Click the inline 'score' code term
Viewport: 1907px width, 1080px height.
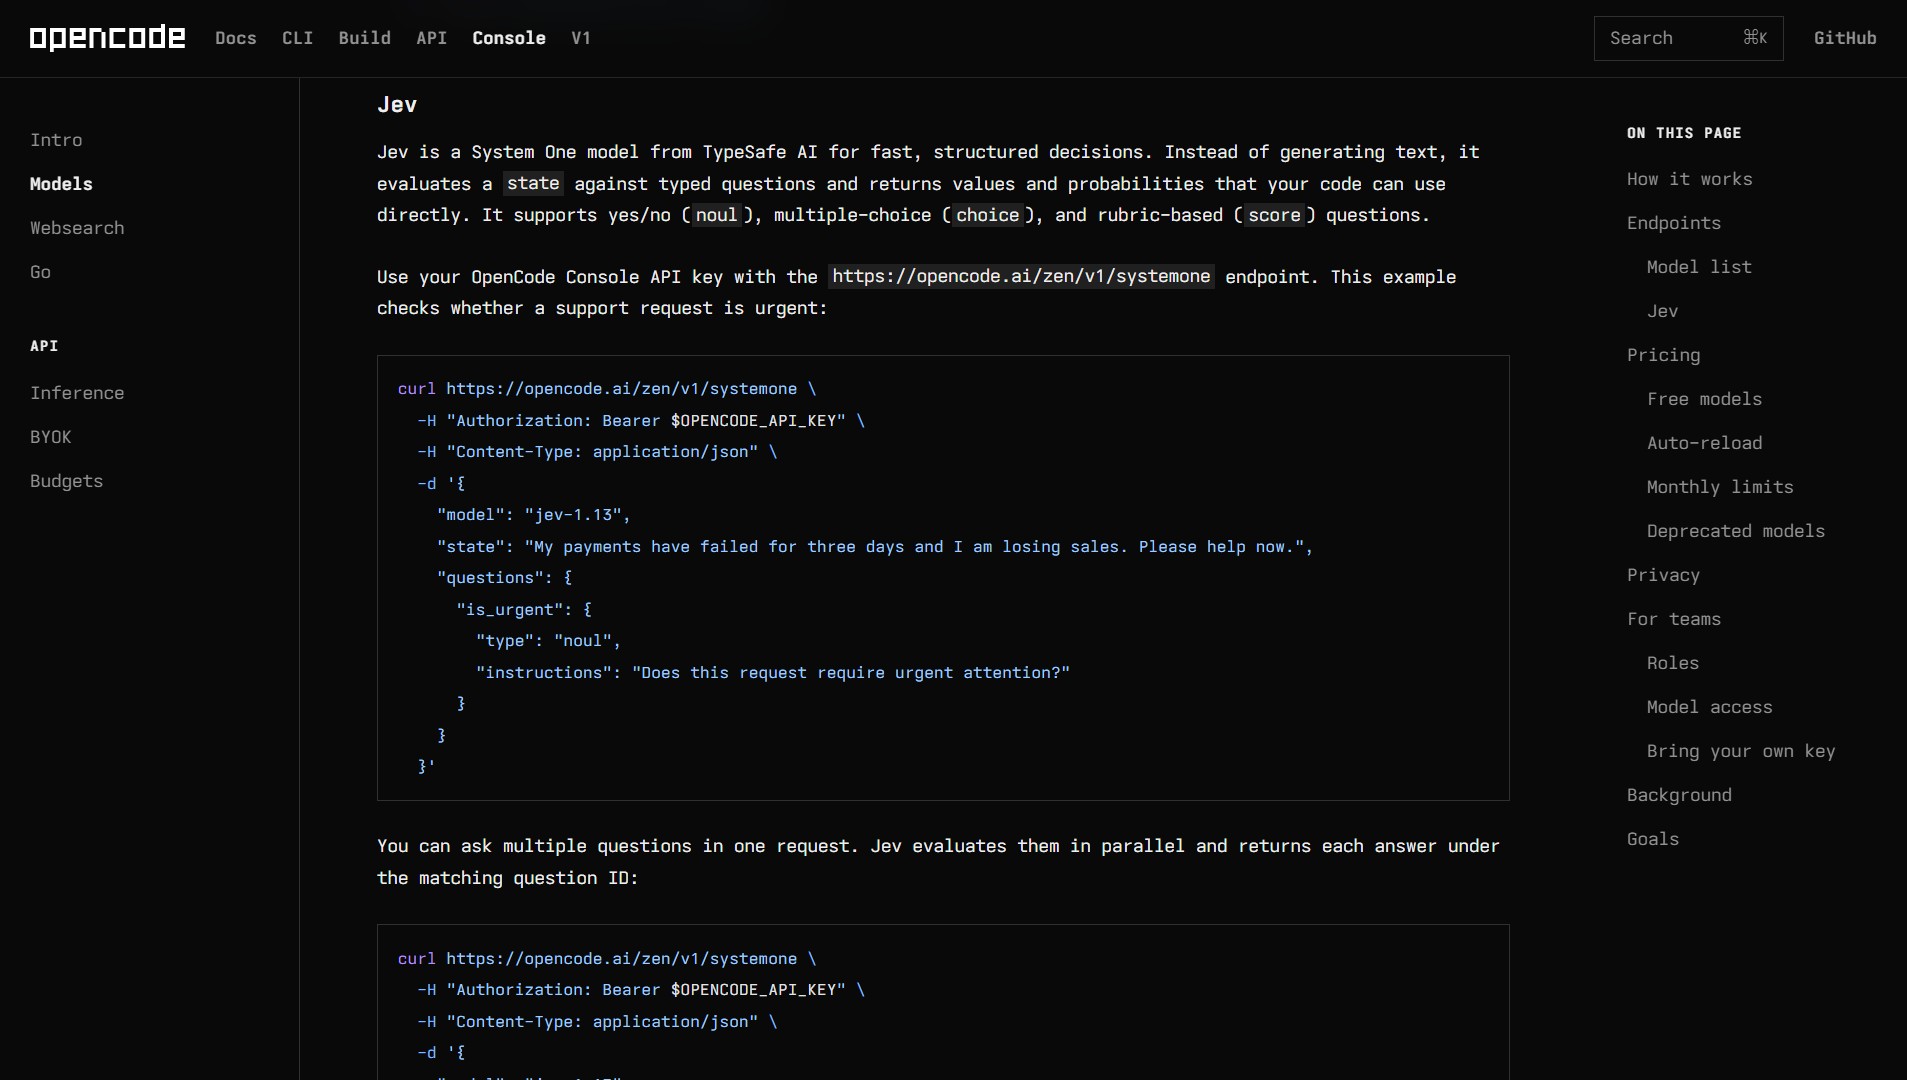pyautogui.click(x=1274, y=215)
